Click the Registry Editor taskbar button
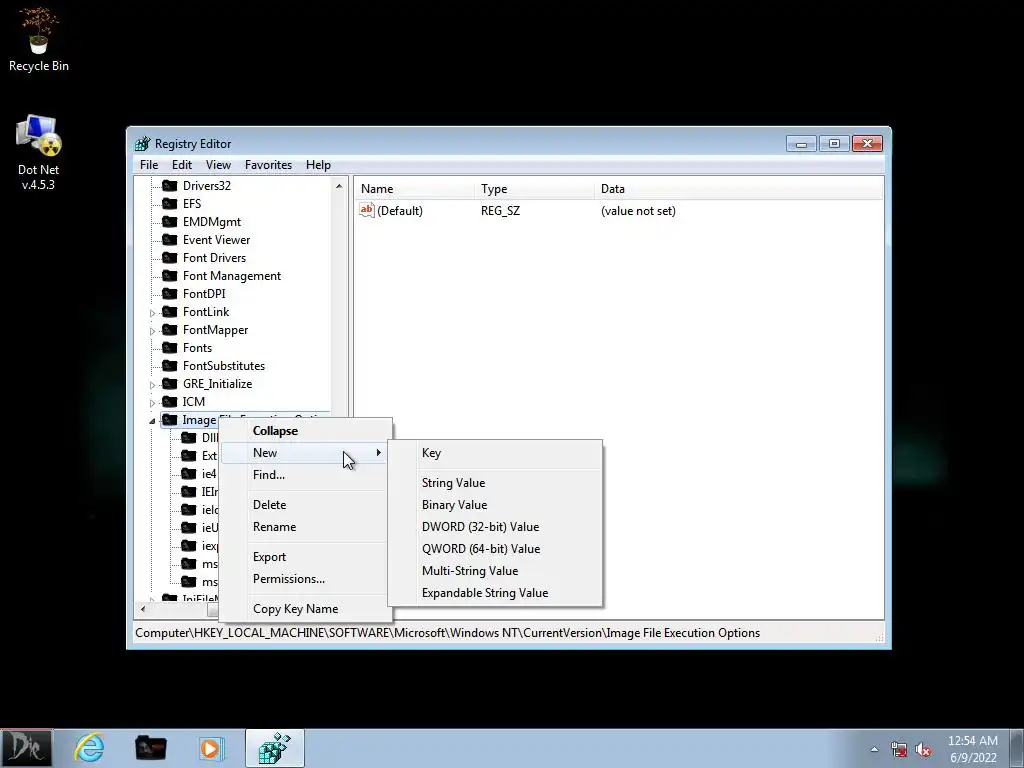 click(x=274, y=748)
